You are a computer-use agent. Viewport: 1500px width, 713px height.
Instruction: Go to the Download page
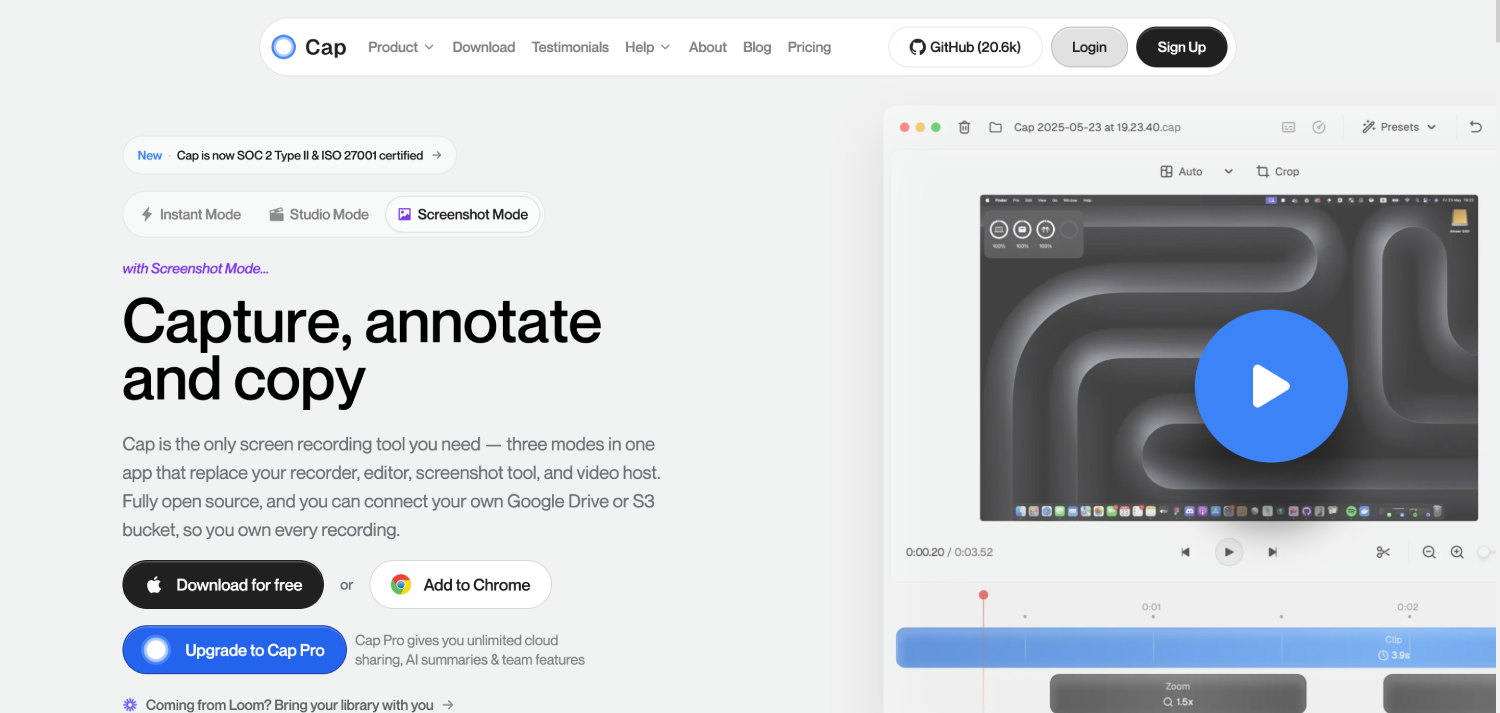point(483,47)
